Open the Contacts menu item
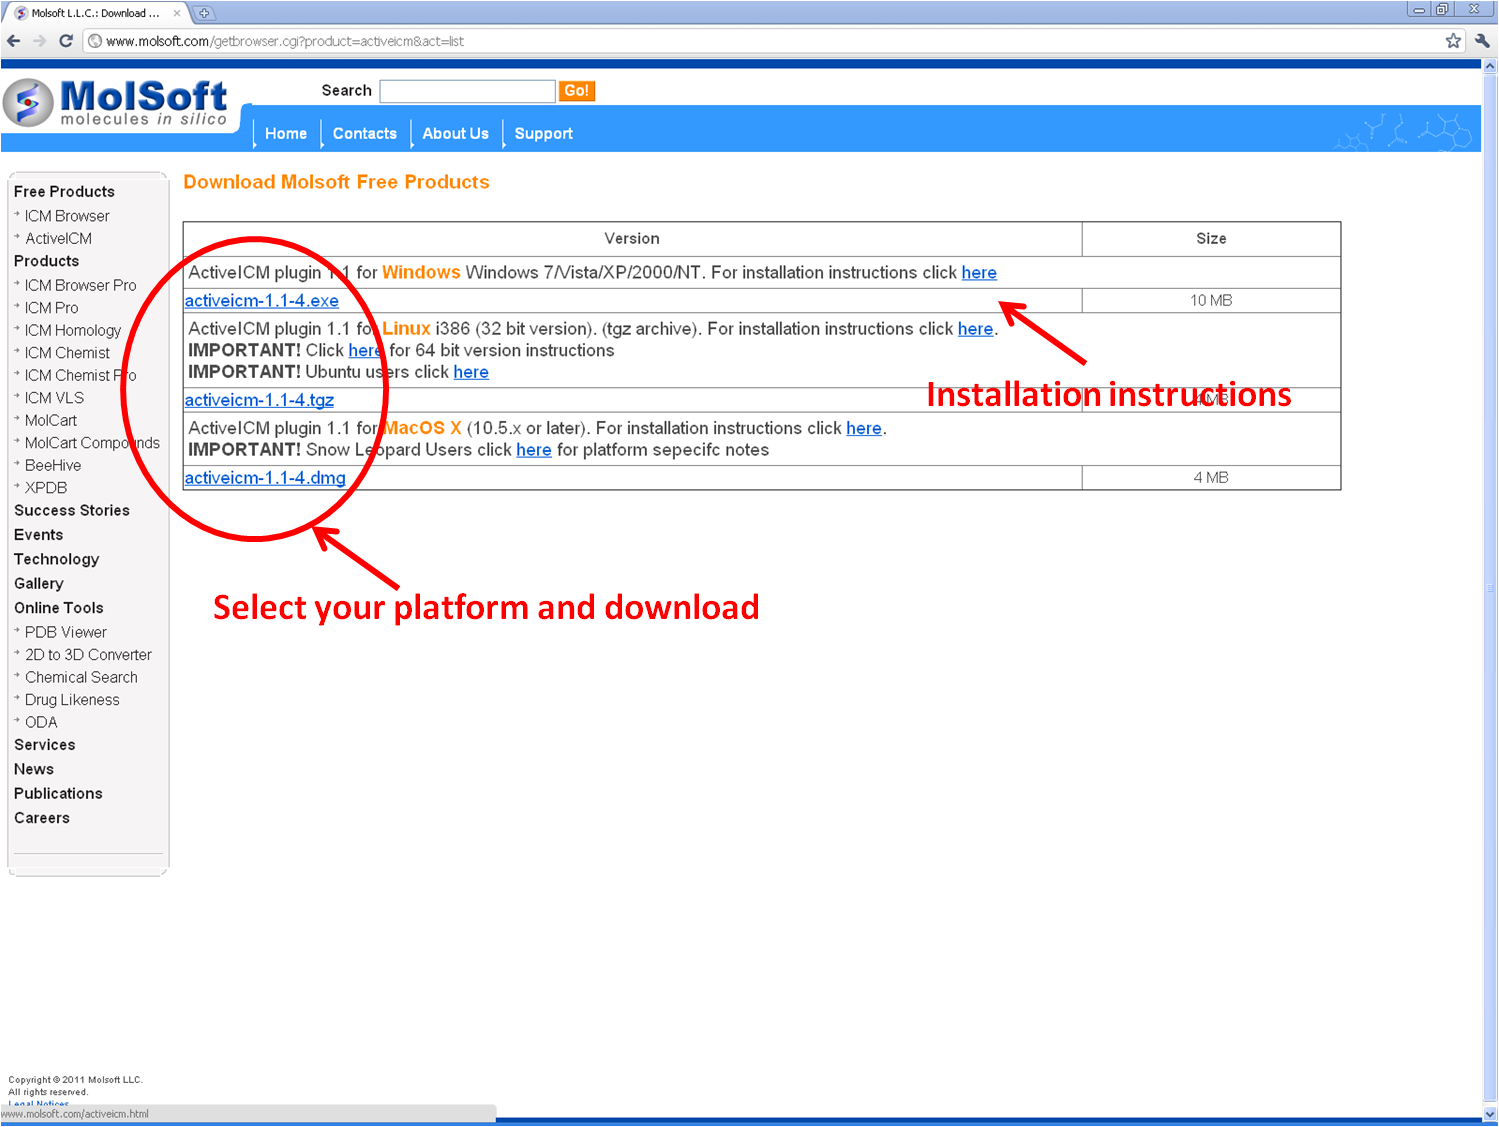Image resolution: width=1499 pixels, height=1127 pixels. (364, 134)
